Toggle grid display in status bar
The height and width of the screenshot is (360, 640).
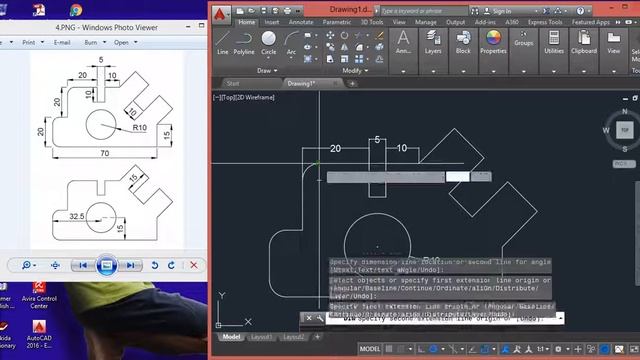[389, 349]
